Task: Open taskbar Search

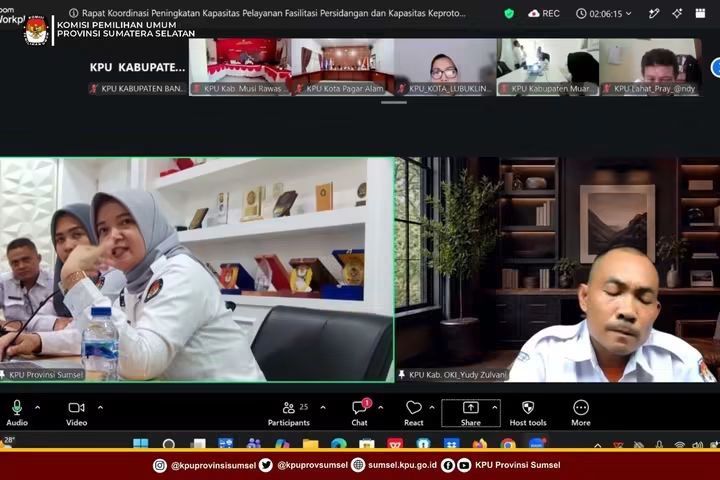Action: [169, 444]
